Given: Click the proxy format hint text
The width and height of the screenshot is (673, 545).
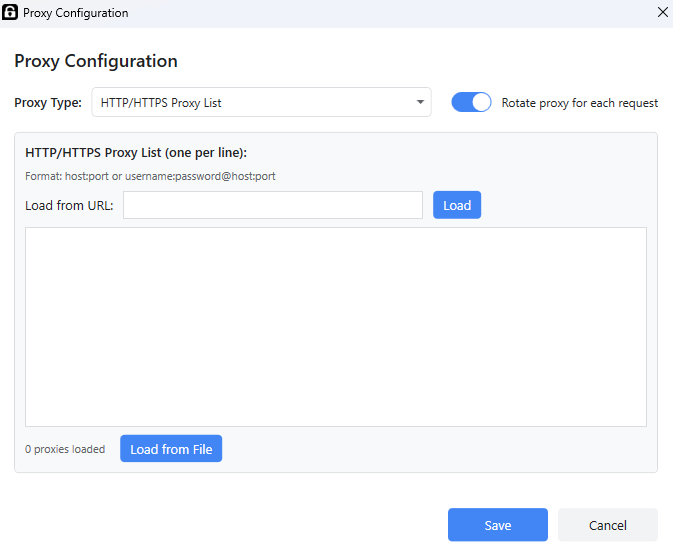Looking at the screenshot, I should point(150,176).
